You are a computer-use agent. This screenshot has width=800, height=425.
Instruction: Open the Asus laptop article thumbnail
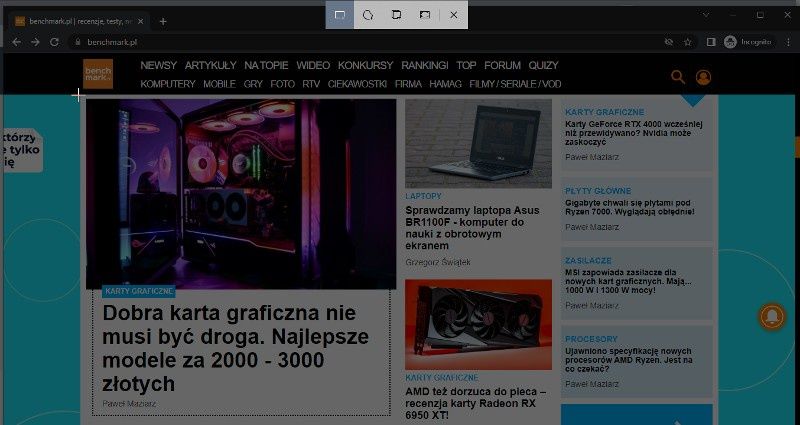pyautogui.click(x=478, y=143)
